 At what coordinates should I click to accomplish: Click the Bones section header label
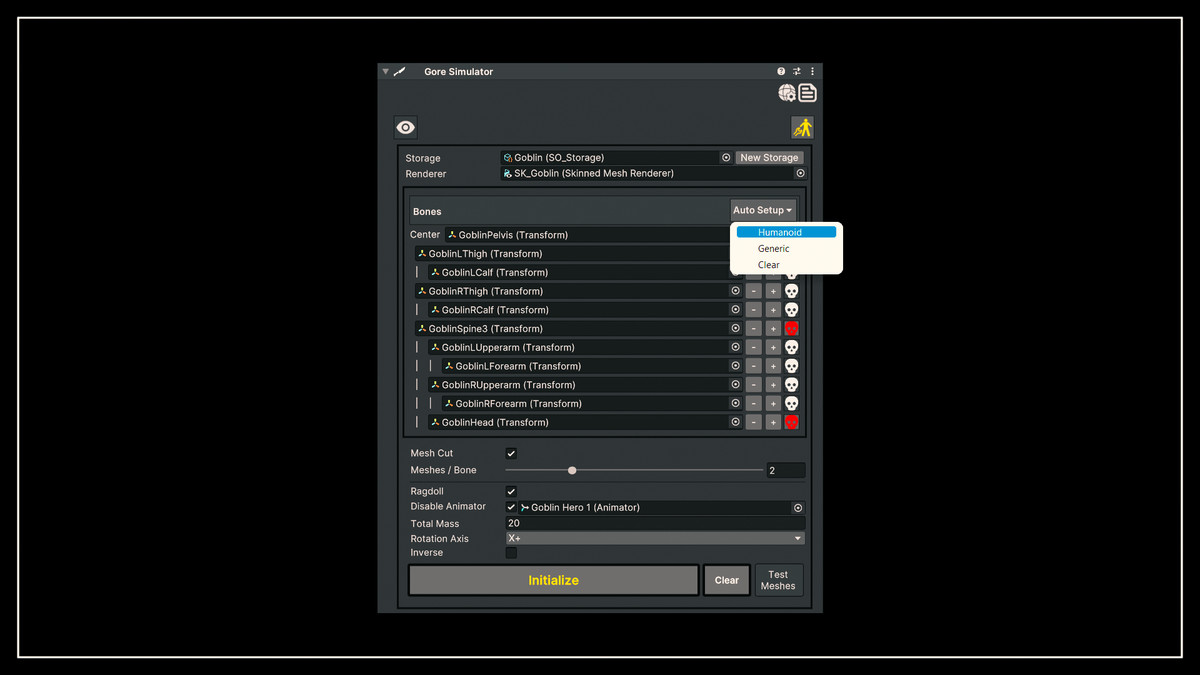point(427,212)
